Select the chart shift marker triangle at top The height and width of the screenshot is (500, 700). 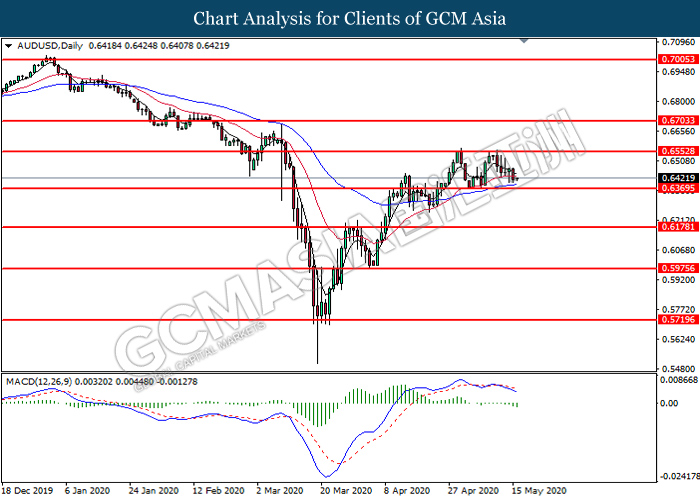[x=524, y=41]
